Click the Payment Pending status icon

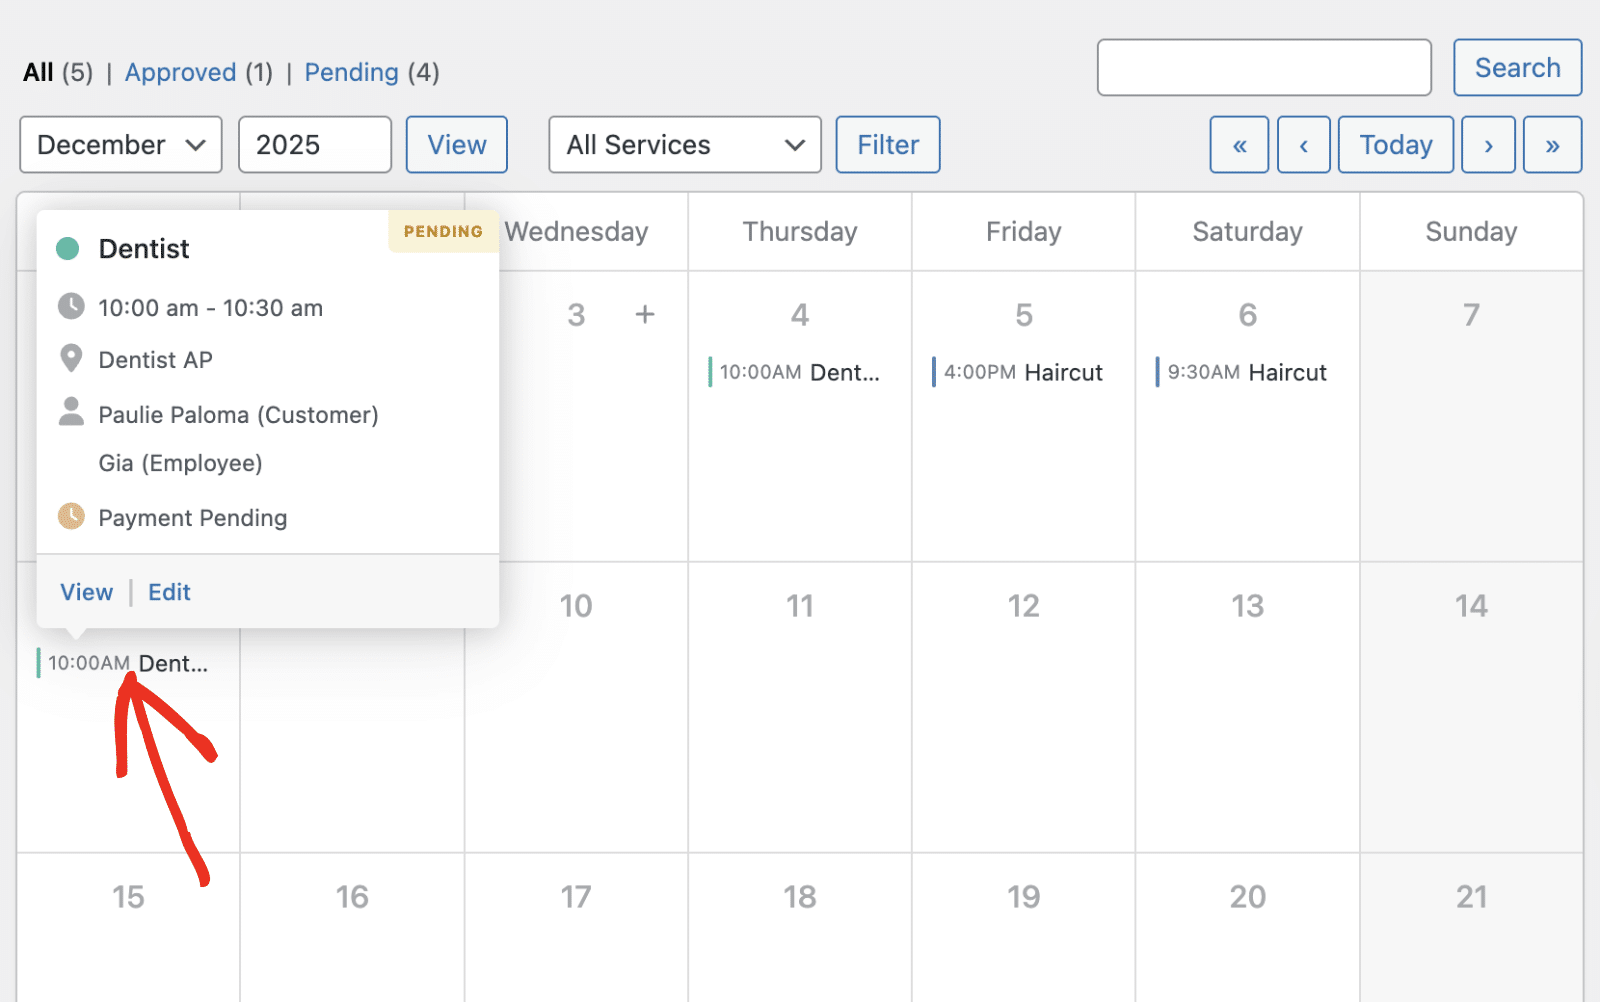tap(71, 517)
